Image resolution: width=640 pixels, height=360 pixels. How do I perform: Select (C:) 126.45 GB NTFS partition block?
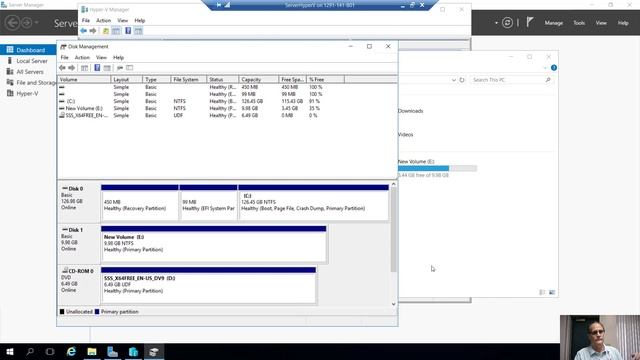coord(313,203)
